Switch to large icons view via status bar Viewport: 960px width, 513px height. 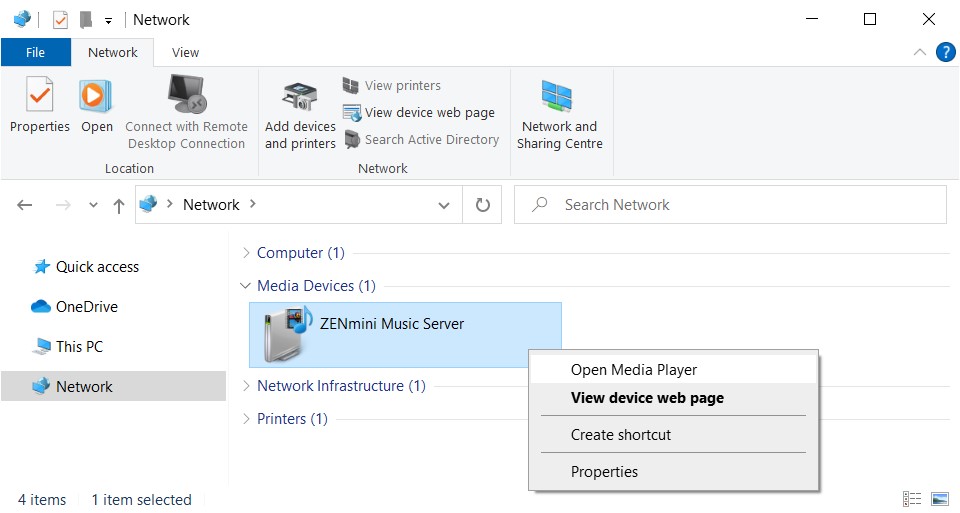(x=940, y=499)
